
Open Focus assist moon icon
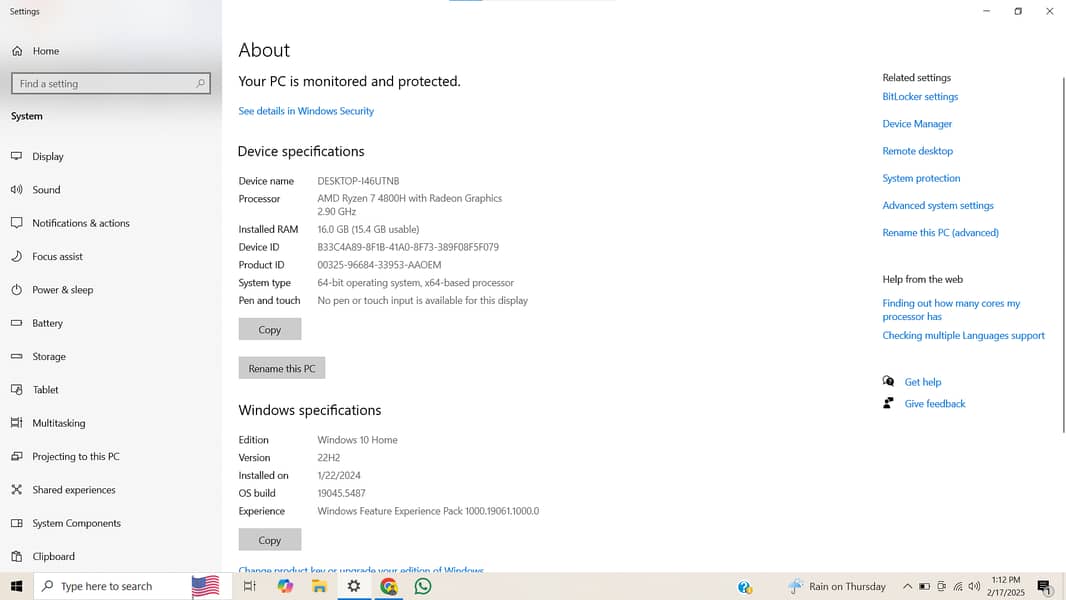17,256
